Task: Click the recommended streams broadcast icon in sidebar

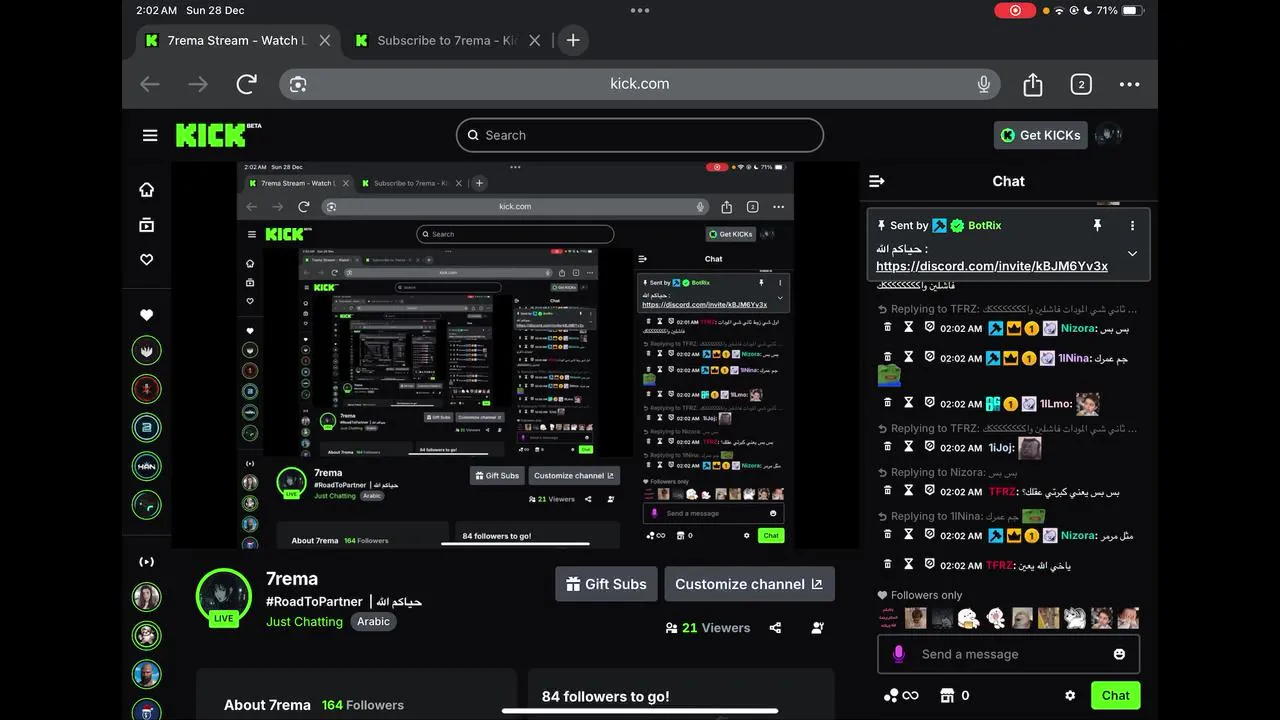Action: point(147,562)
